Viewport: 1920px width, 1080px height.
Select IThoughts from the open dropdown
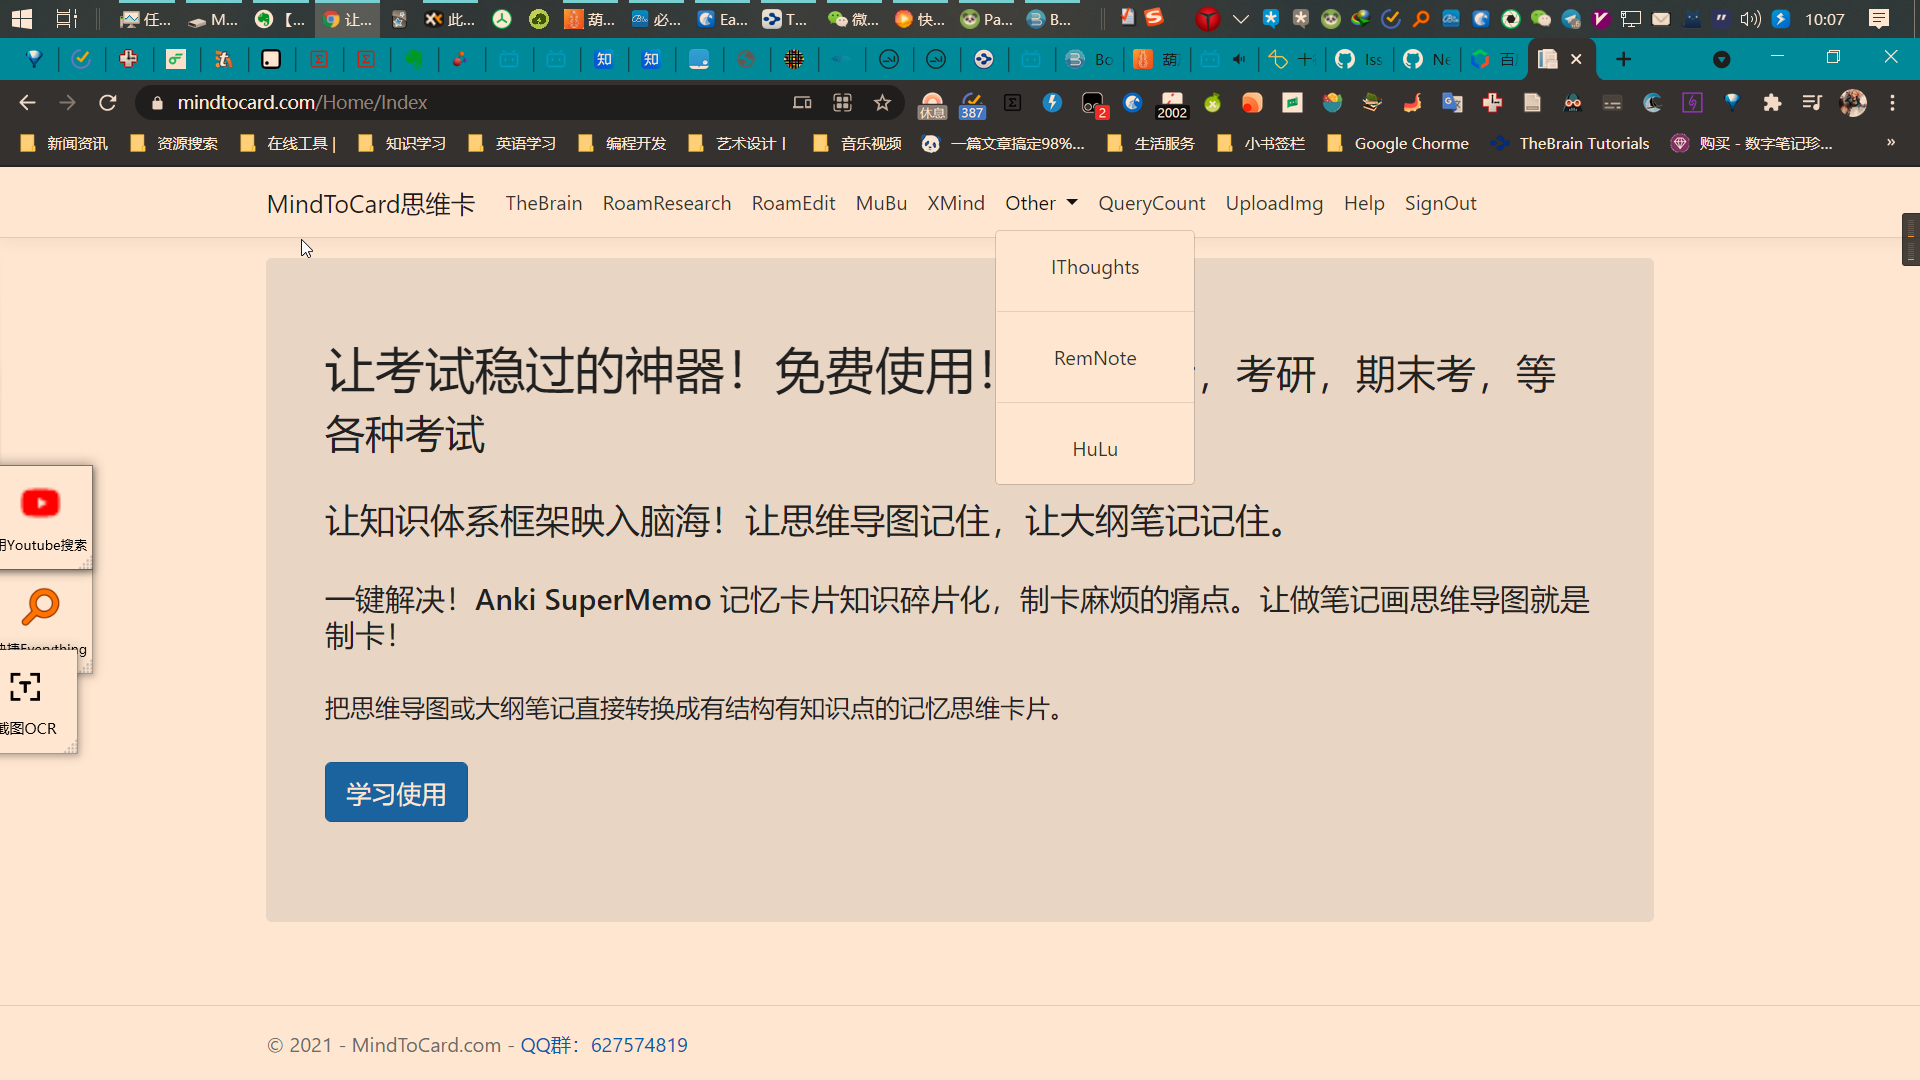1095,267
